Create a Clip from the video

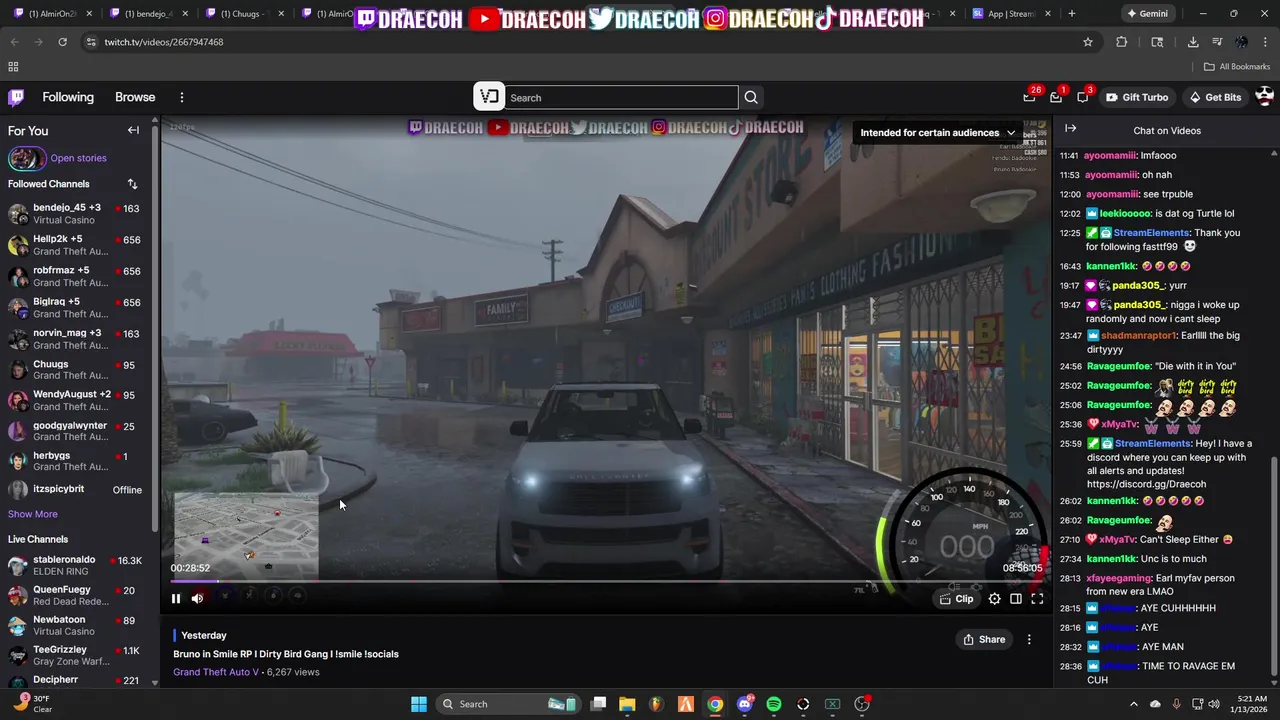pos(956,598)
